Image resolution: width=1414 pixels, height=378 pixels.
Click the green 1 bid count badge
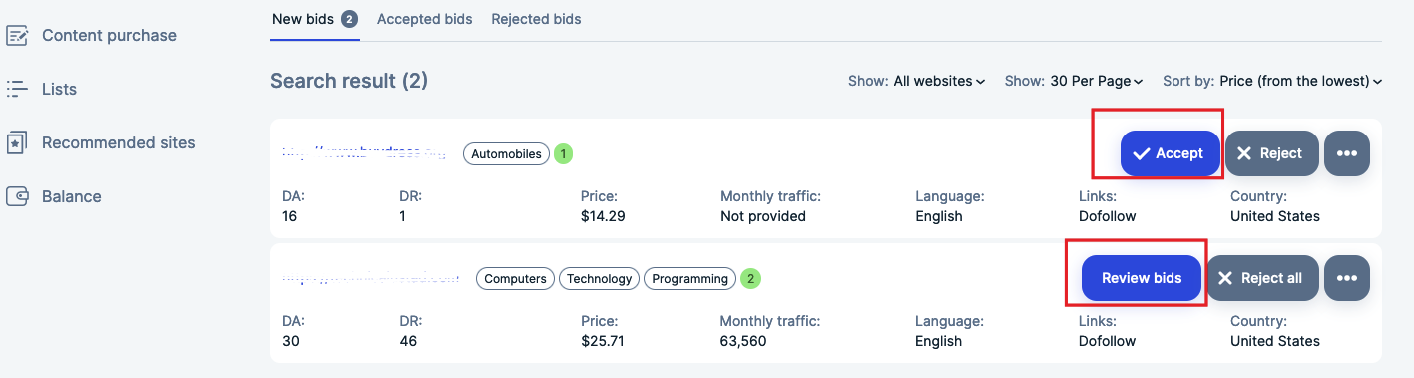click(564, 154)
